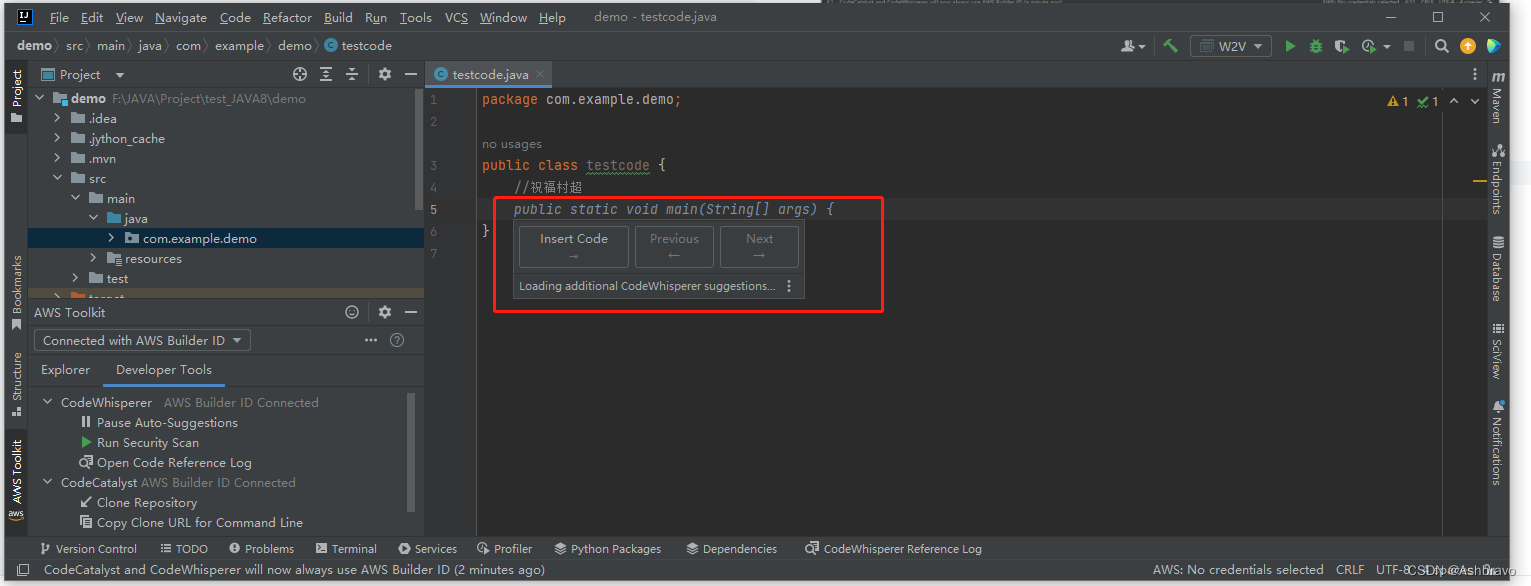
Task: Pause Auto-Suggestions in CodeWhisperer
Action: (166, 422)
